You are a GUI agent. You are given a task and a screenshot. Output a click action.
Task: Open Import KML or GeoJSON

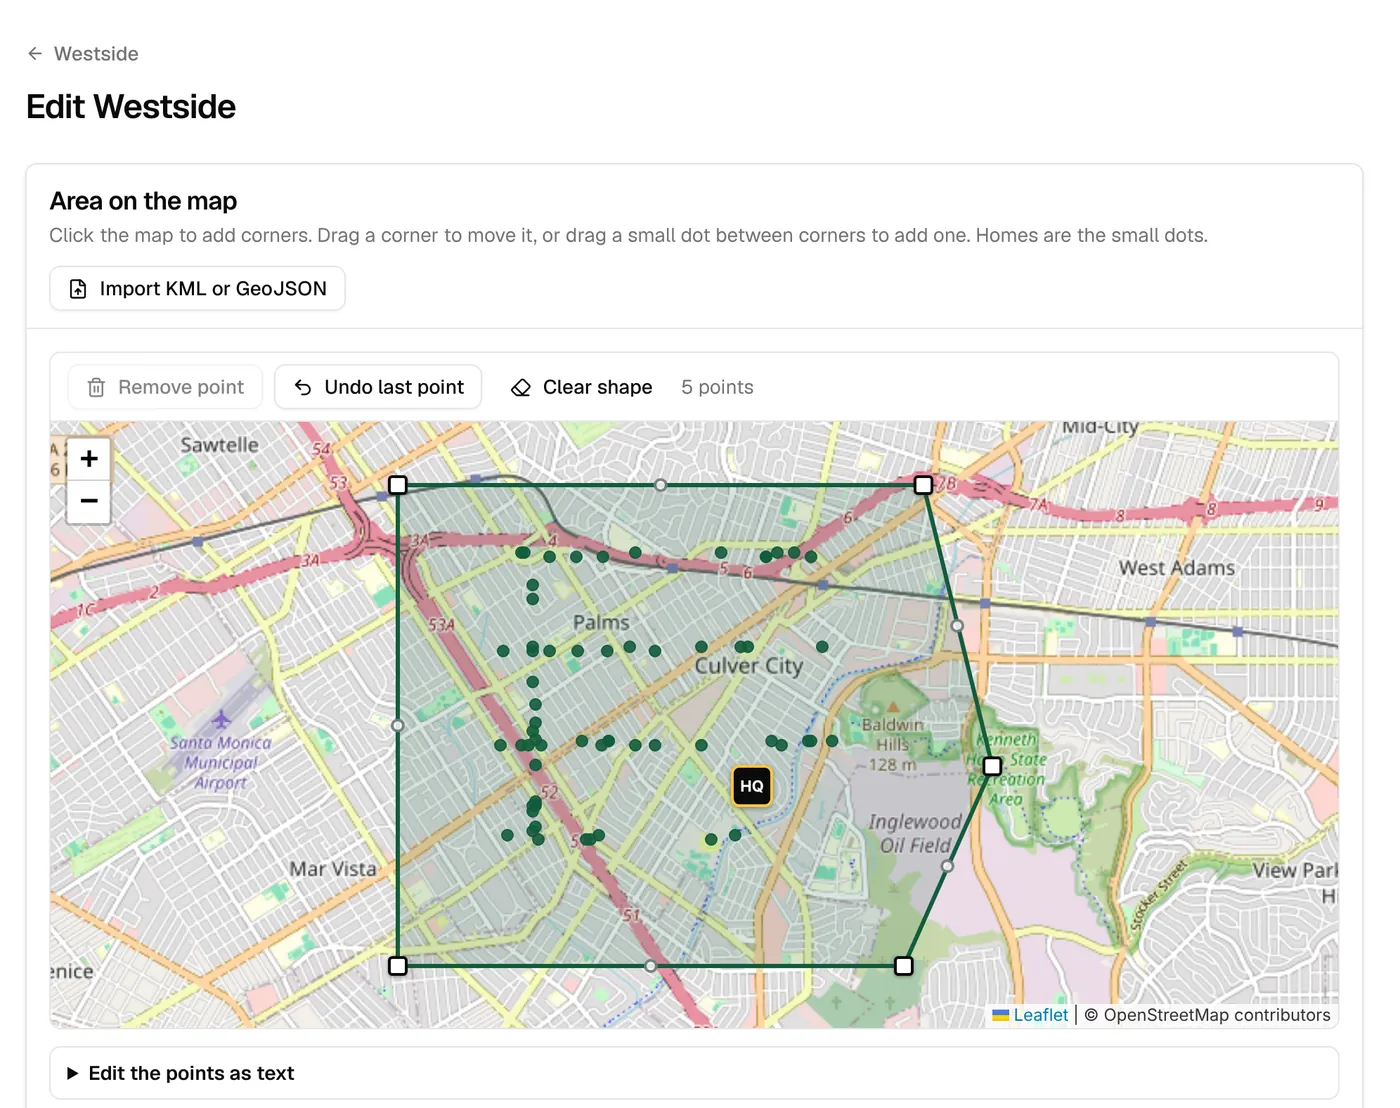(197, 289)
